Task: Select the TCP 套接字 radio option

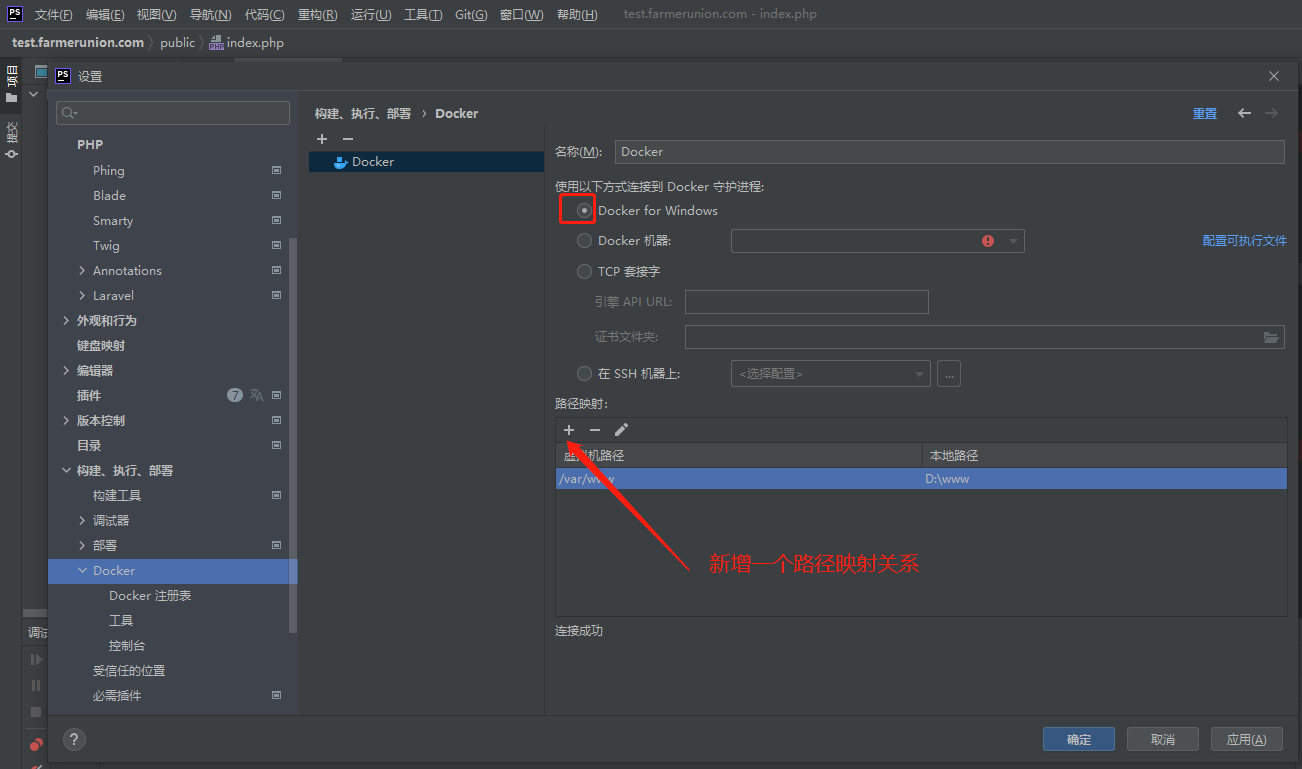Action: (585, 271)
